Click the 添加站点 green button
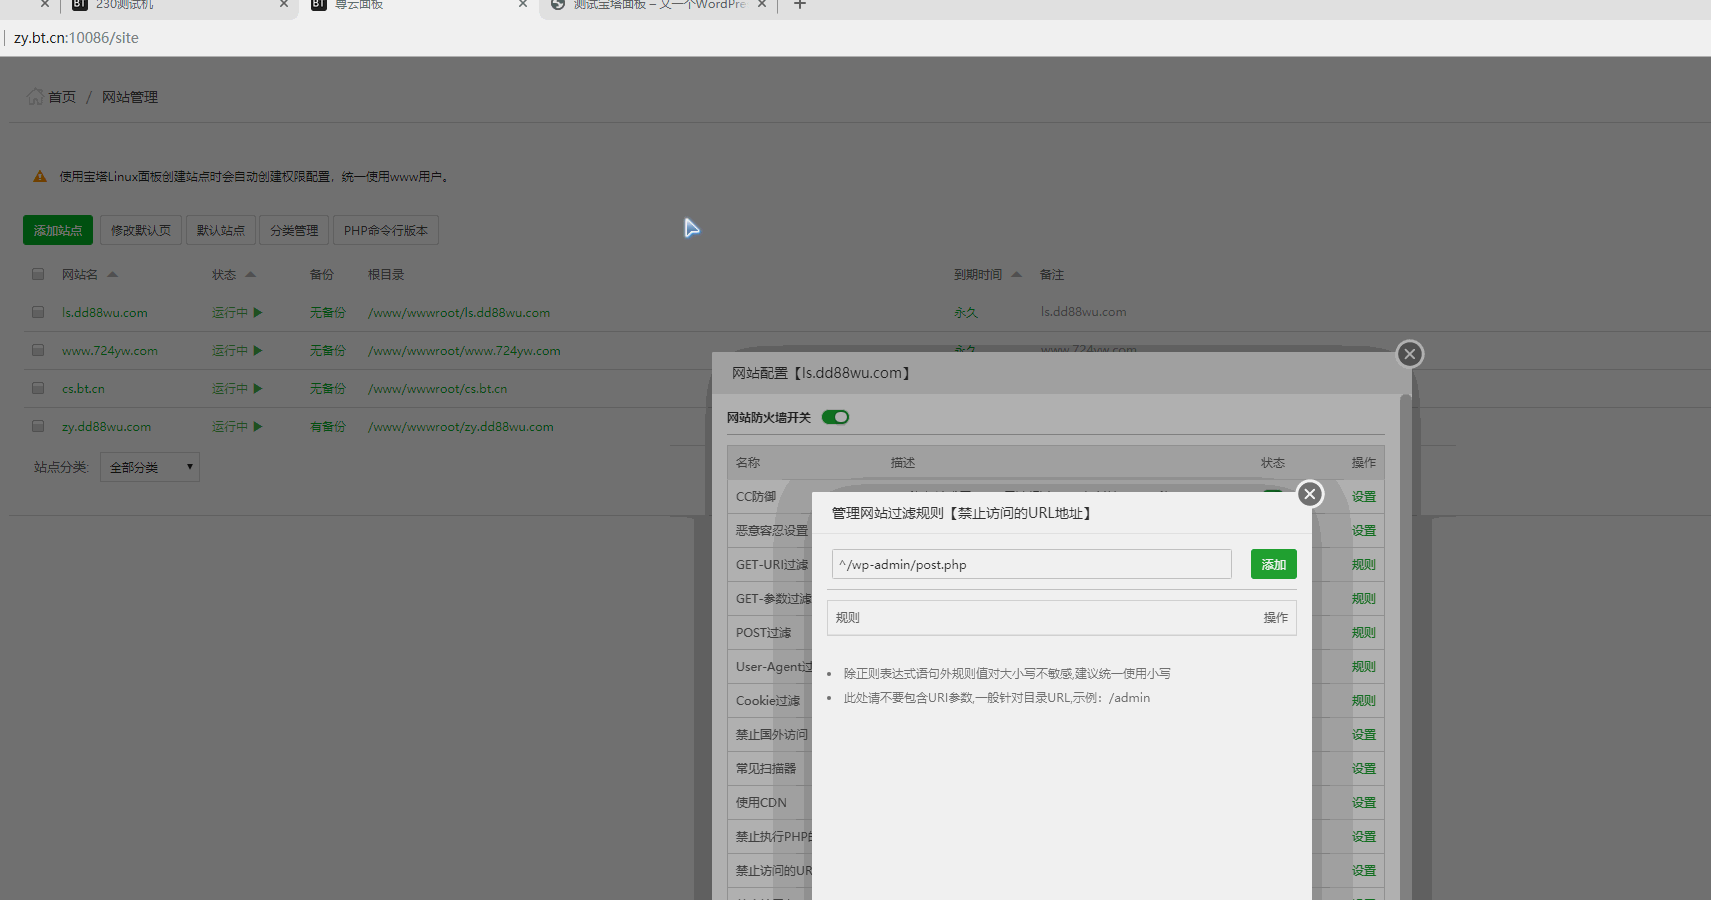 tap(58, 230)
